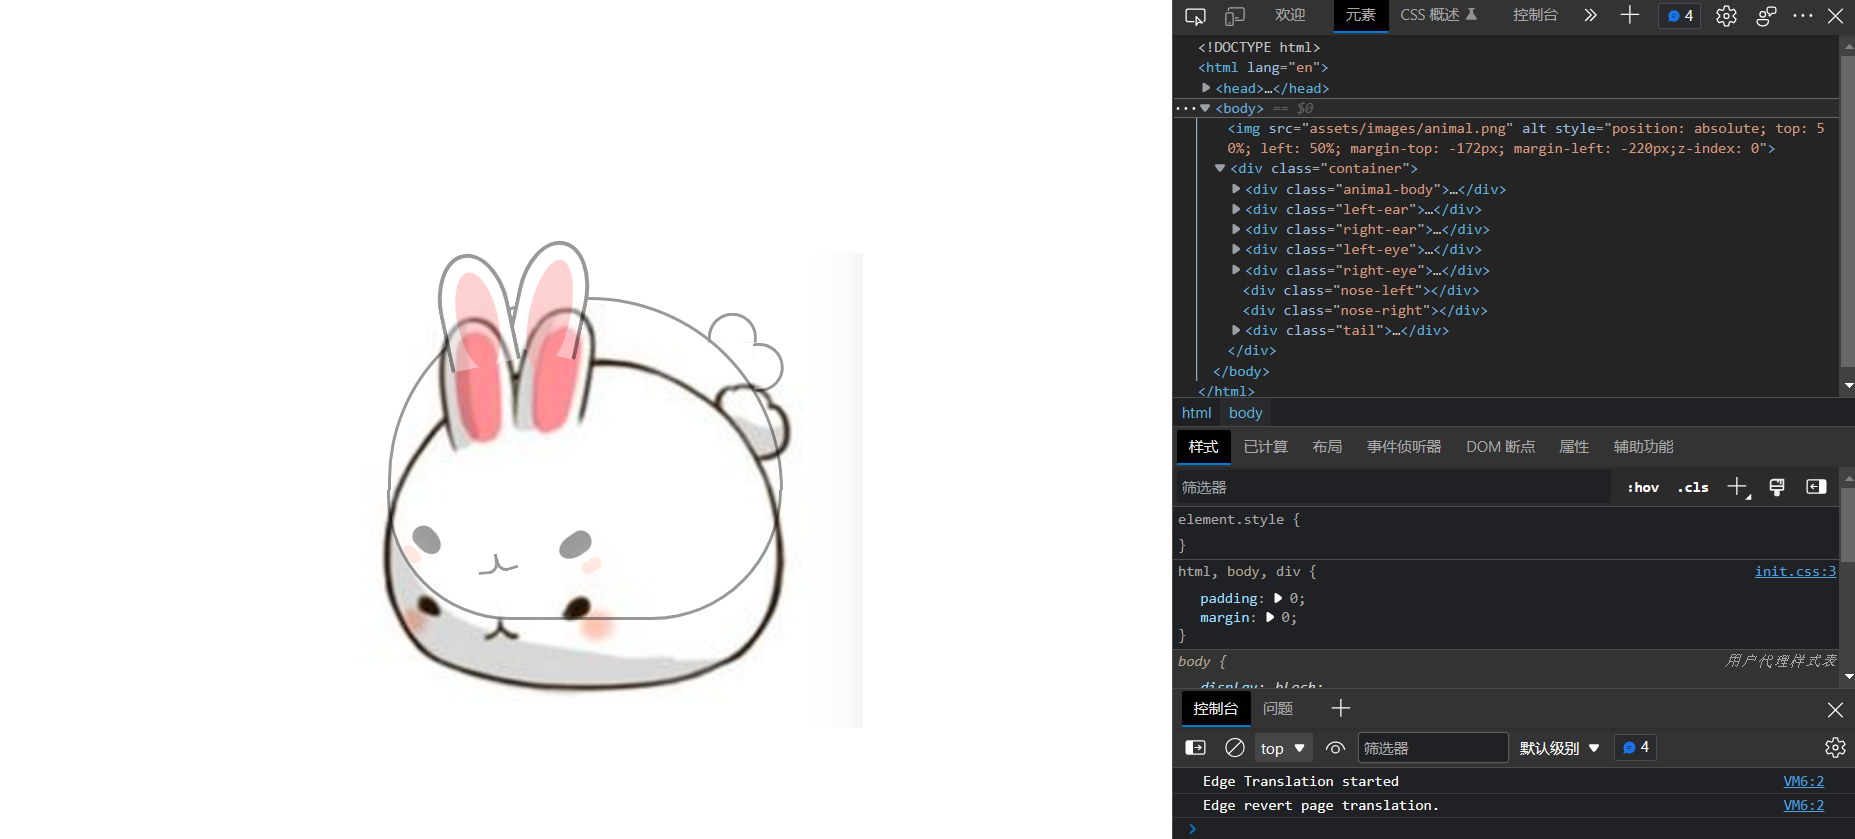Open VM6:2 link for revert page translation
Screen dimensions: 1855x839
pos(1803,805)
